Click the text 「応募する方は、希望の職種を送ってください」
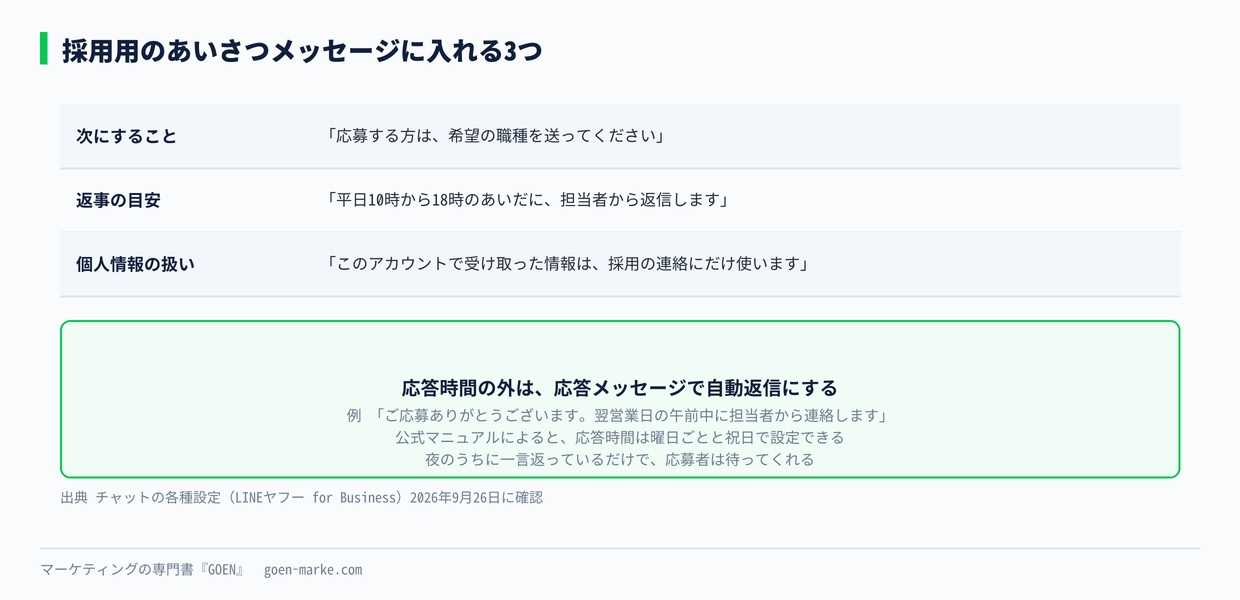 pos(494,136)
